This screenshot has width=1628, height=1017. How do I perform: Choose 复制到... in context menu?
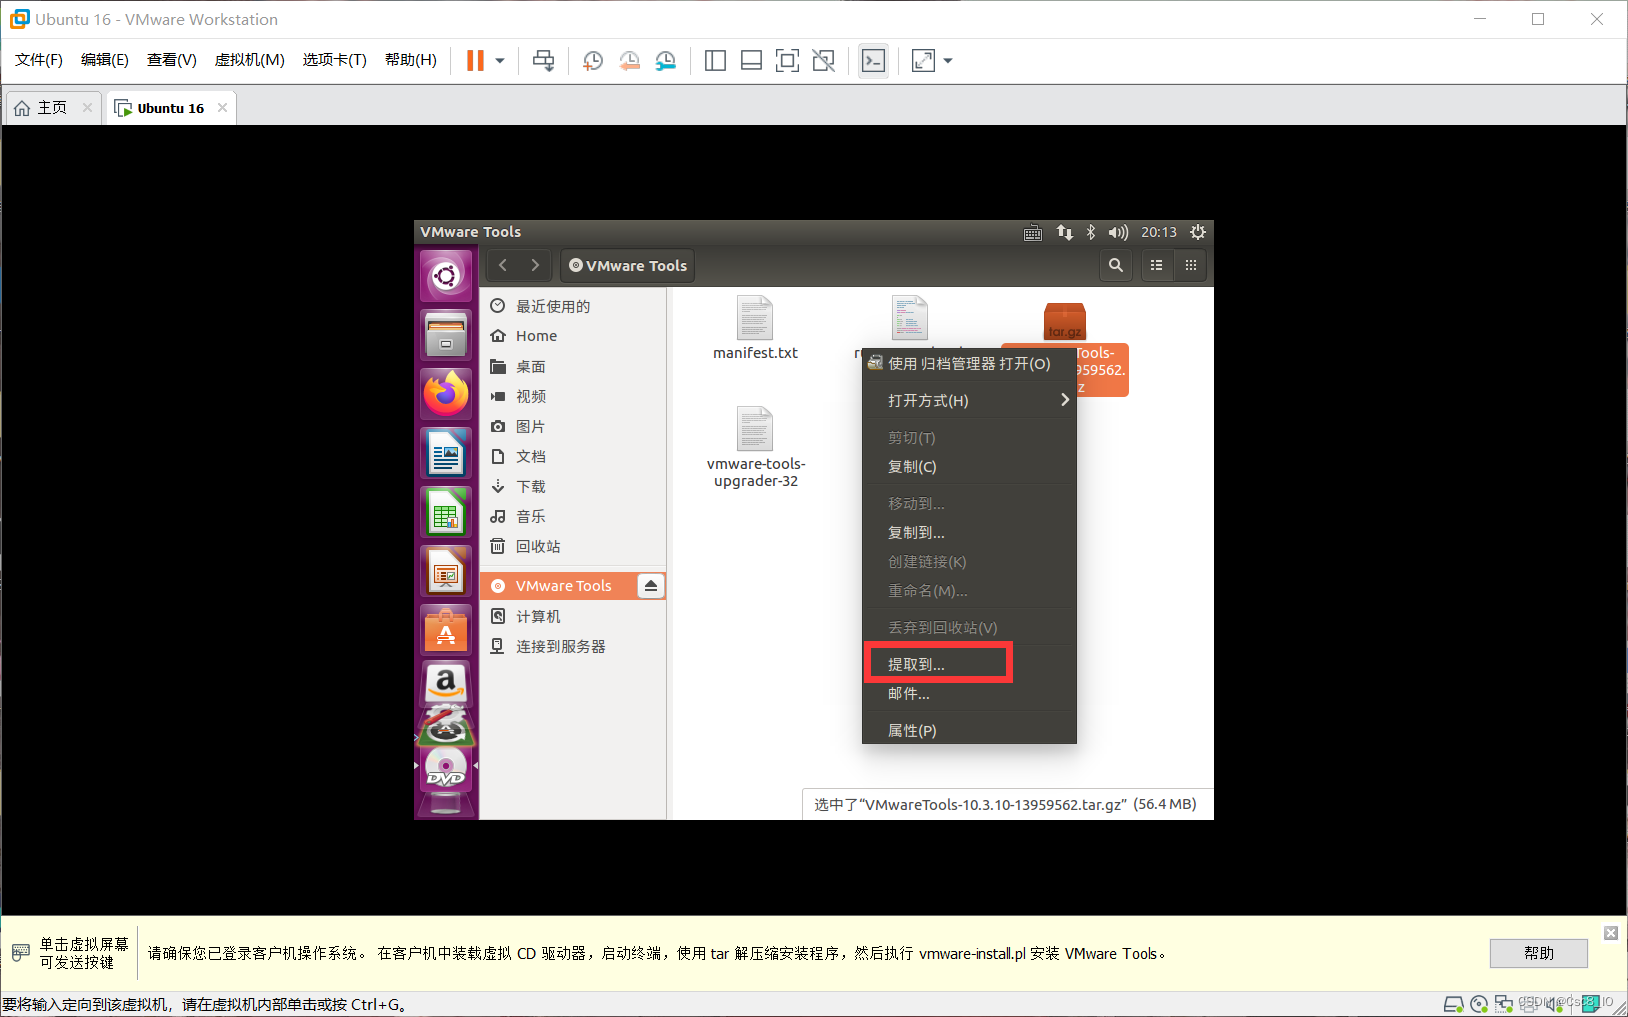(969, 533)
